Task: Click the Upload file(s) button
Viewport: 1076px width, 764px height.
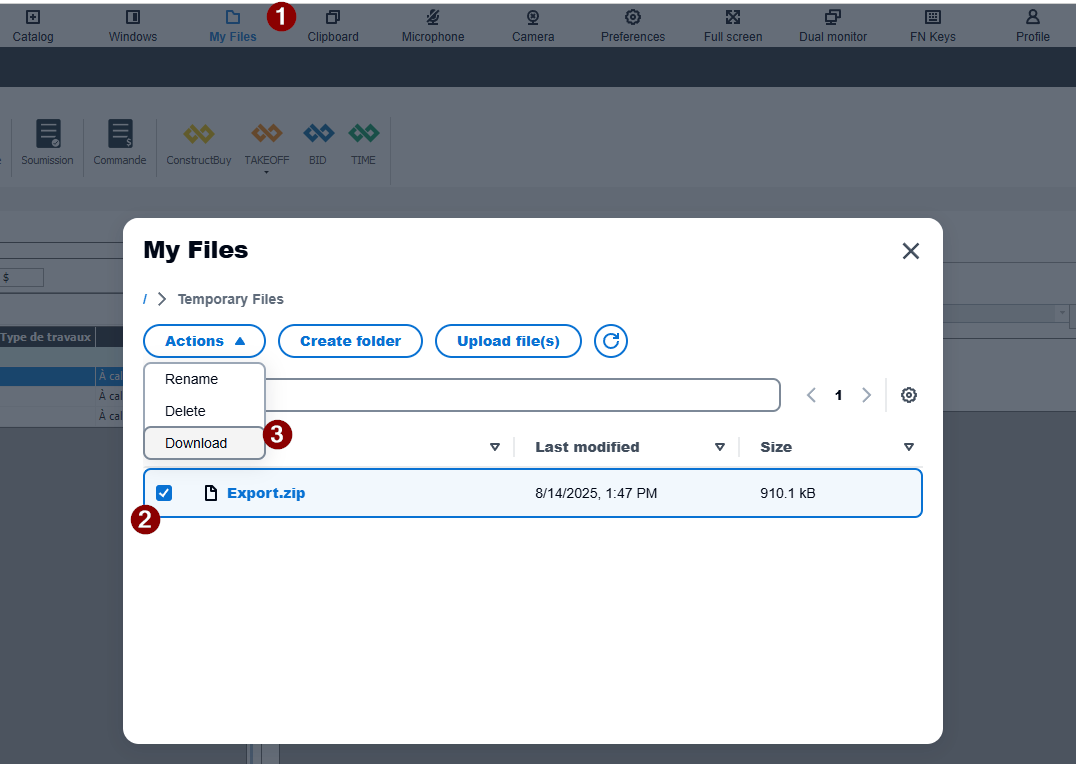Action: point(508,341)
